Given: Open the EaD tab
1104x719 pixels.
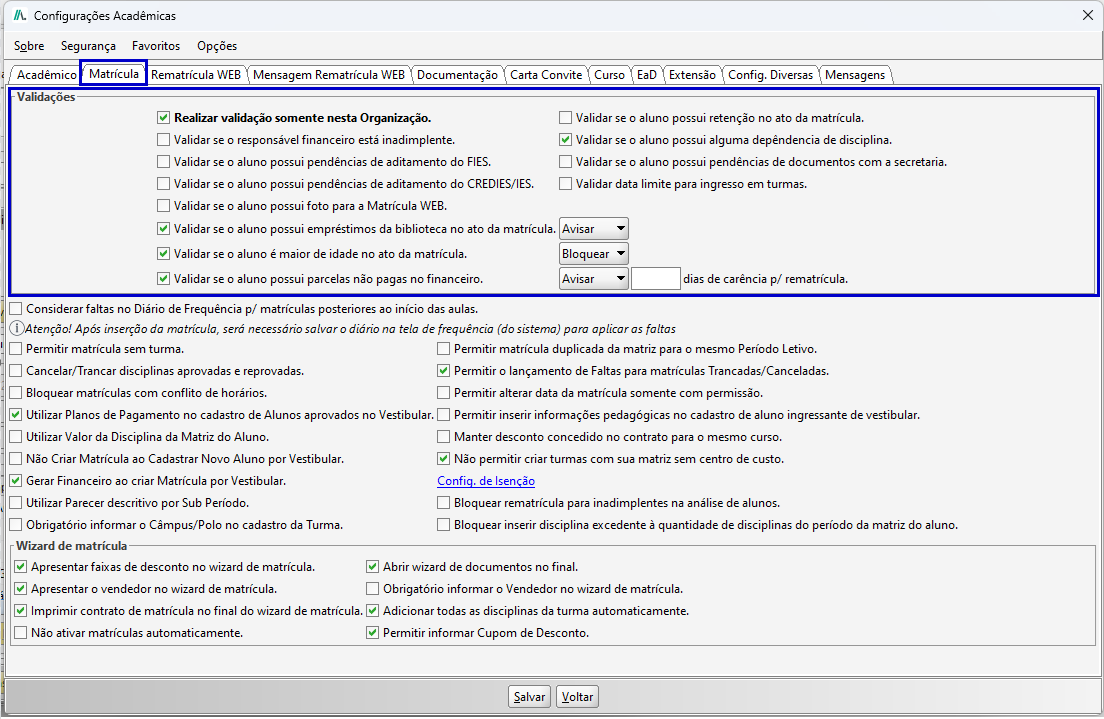Looking at the screenshot, I should coord(646,75).
